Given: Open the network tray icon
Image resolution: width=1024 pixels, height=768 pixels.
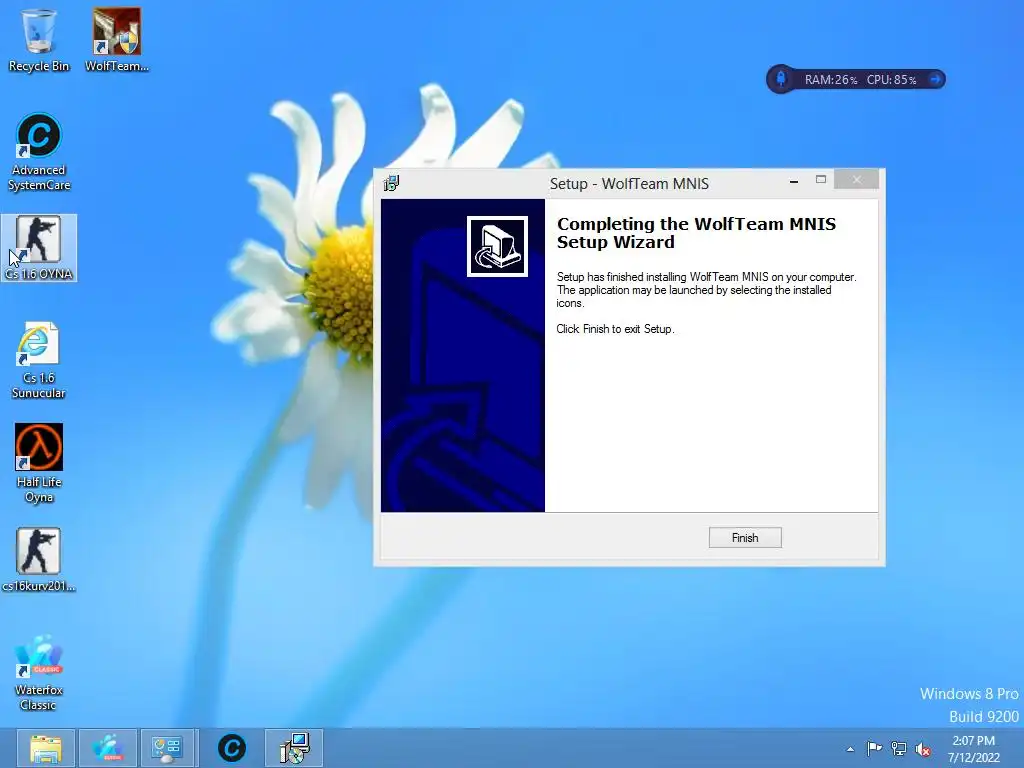Looking at the screenshot, I should point(899,748).
